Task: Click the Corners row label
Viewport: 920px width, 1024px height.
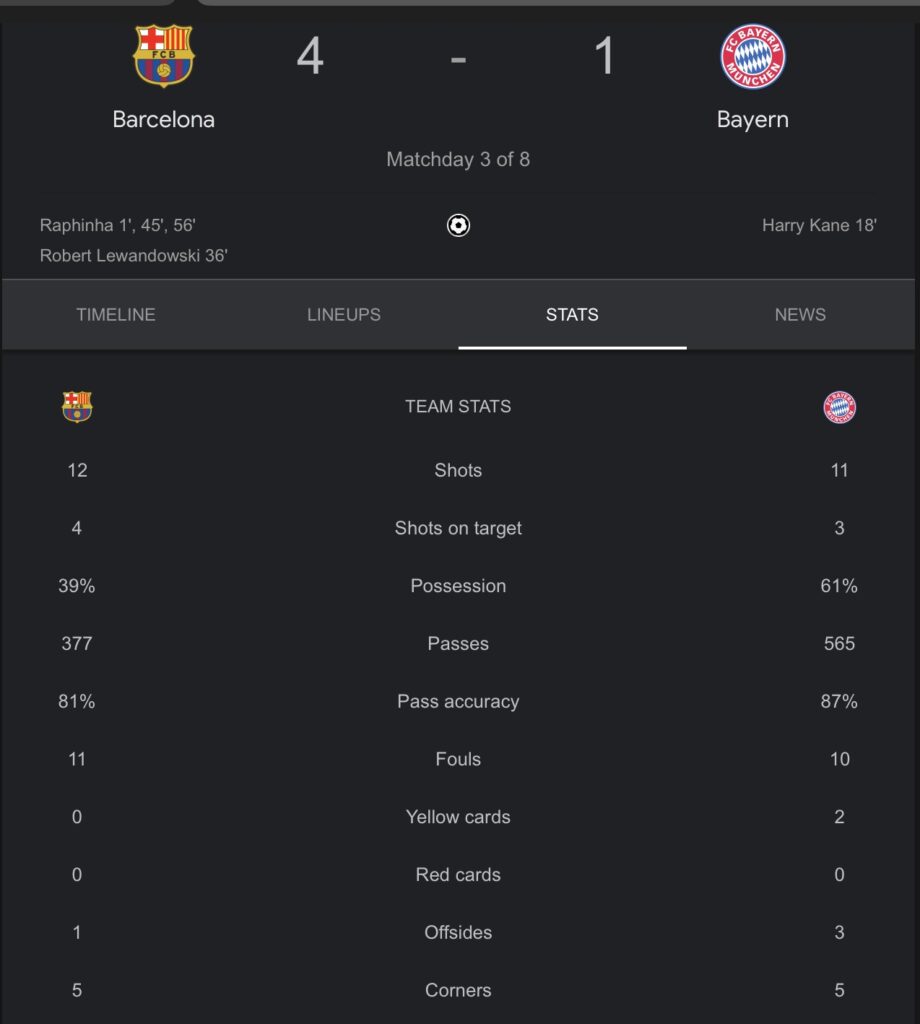Action: click(x=458, y=990)
